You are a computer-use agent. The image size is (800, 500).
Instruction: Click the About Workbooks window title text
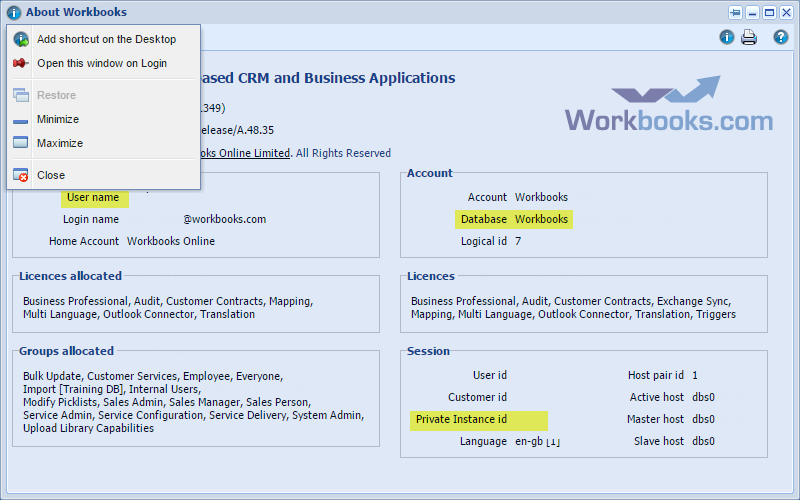point(77,12)
